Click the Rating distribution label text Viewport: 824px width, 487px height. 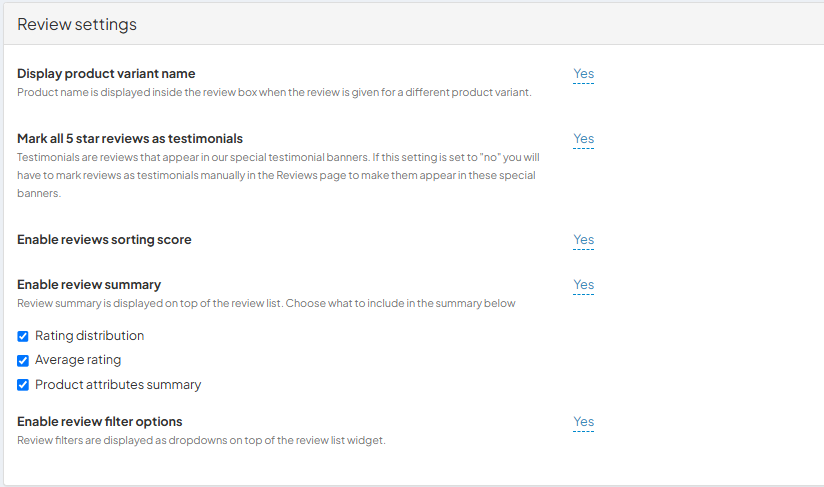89,336
